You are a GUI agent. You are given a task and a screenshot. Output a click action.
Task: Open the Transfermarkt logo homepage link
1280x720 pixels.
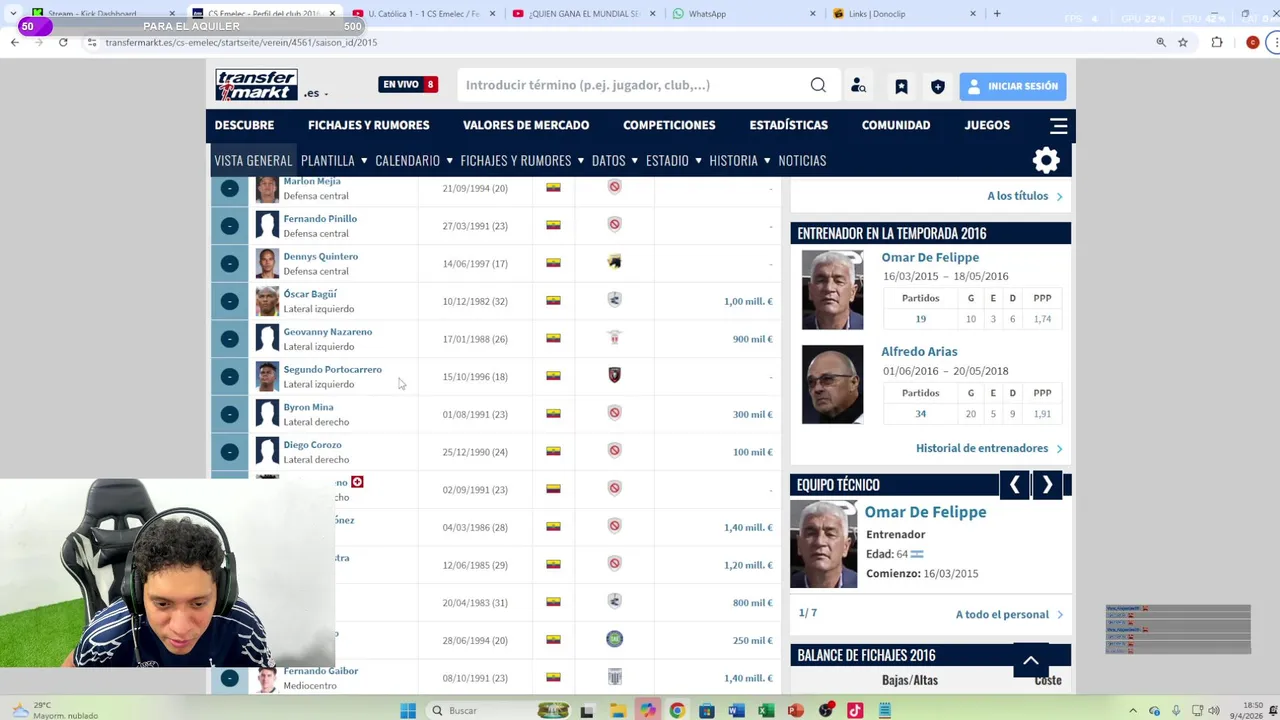pos(257,85)
